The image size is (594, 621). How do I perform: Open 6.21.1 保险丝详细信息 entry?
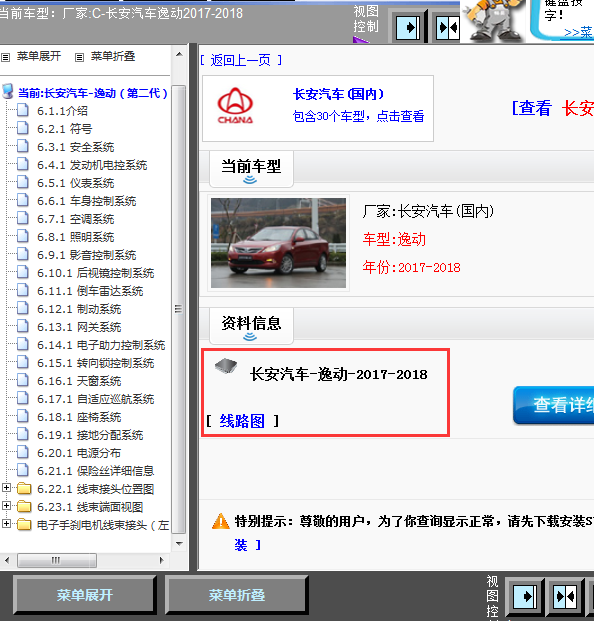click(x=95, y=471)
